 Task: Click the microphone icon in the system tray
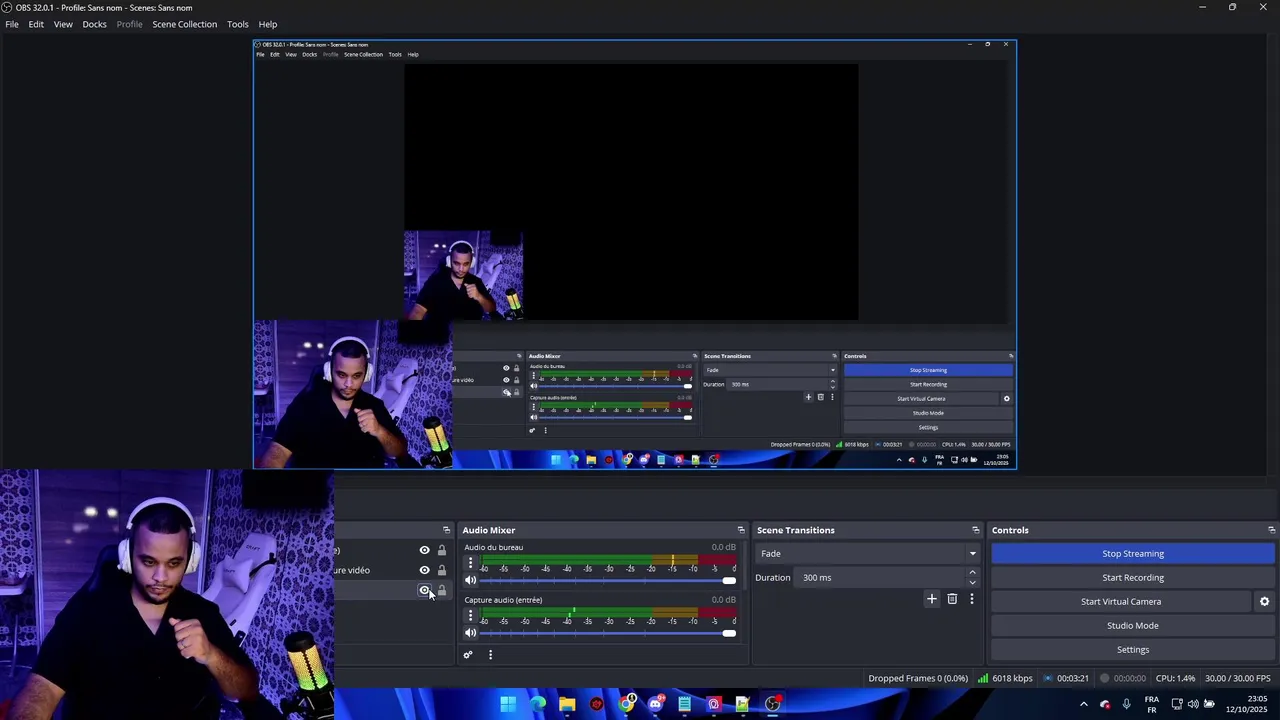coord(1126,704)
